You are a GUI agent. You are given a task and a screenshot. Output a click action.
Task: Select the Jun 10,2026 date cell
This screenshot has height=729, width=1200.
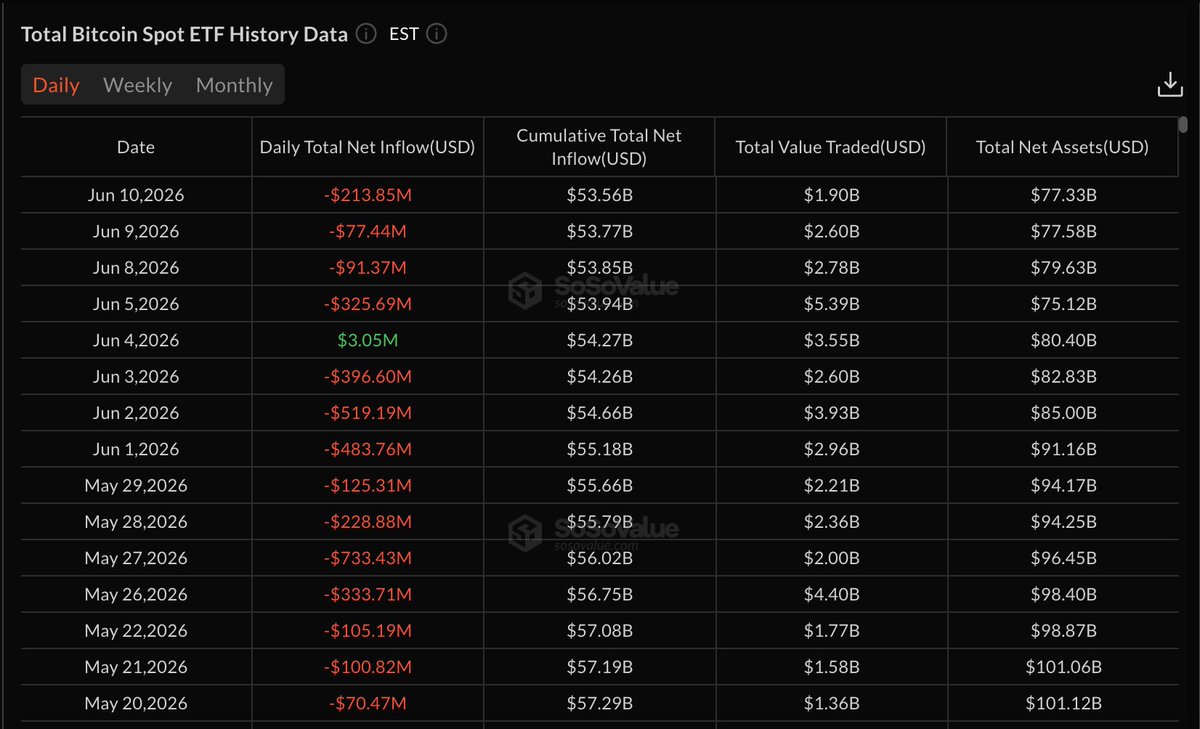pos(136,195)
